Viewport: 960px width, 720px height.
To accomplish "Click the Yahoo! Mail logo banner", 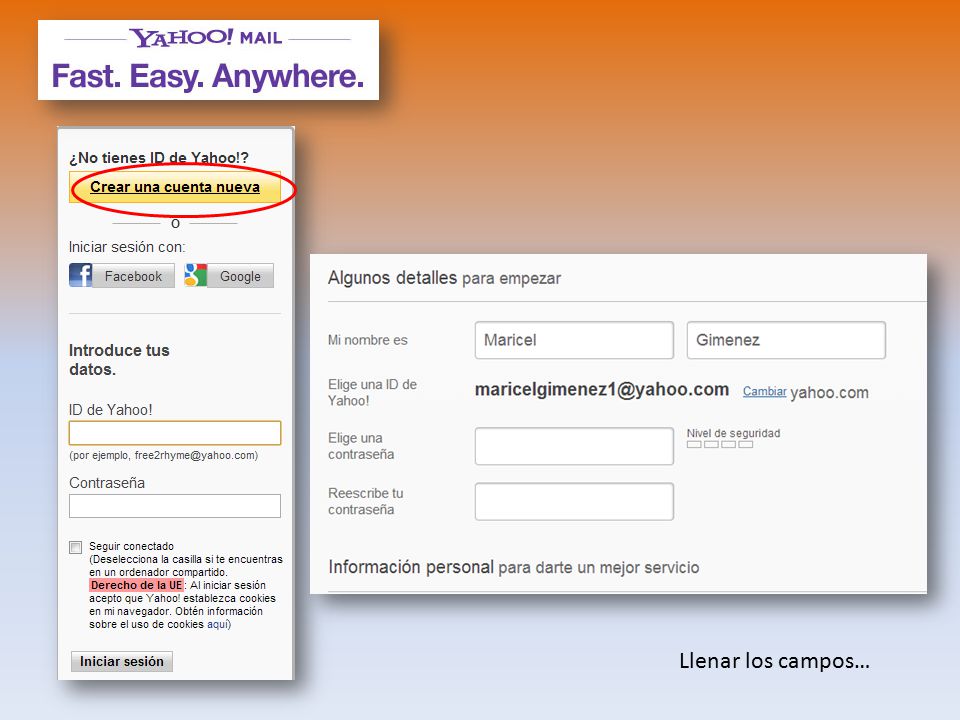I will (x=208, y=60).
